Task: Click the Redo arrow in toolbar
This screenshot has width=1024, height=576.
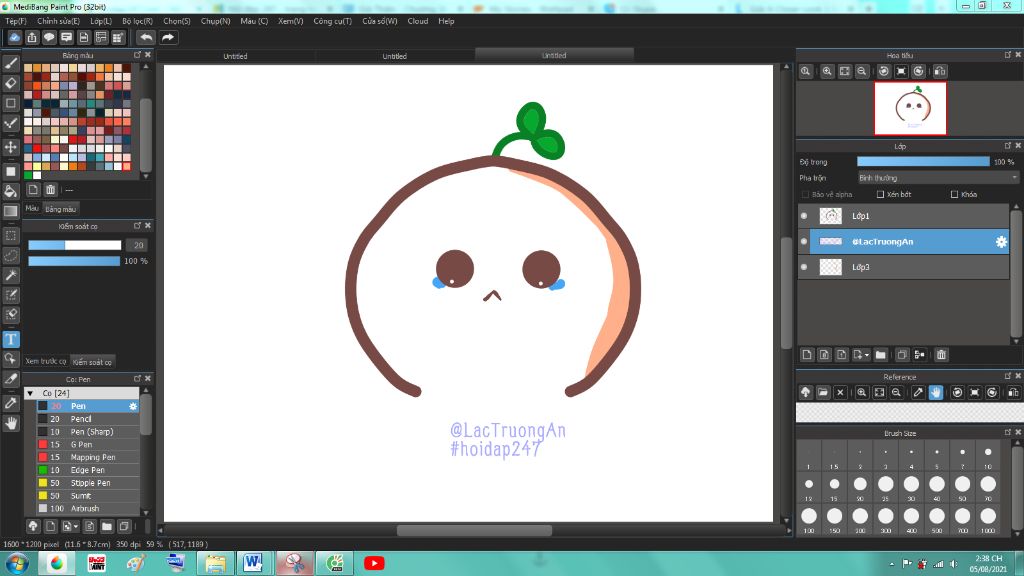Action: [x=168, y=37]
